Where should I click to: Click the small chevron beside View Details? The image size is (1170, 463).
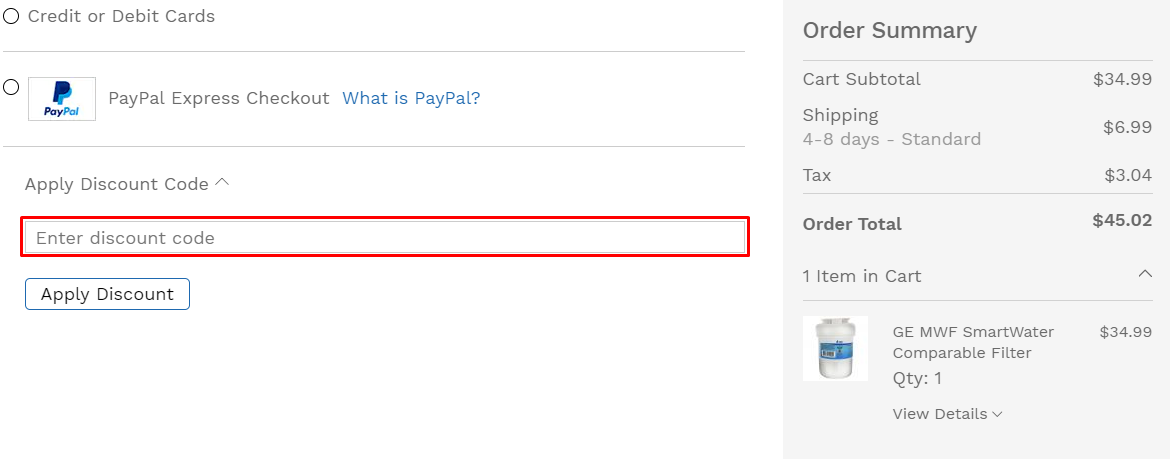tap(998, 414)
